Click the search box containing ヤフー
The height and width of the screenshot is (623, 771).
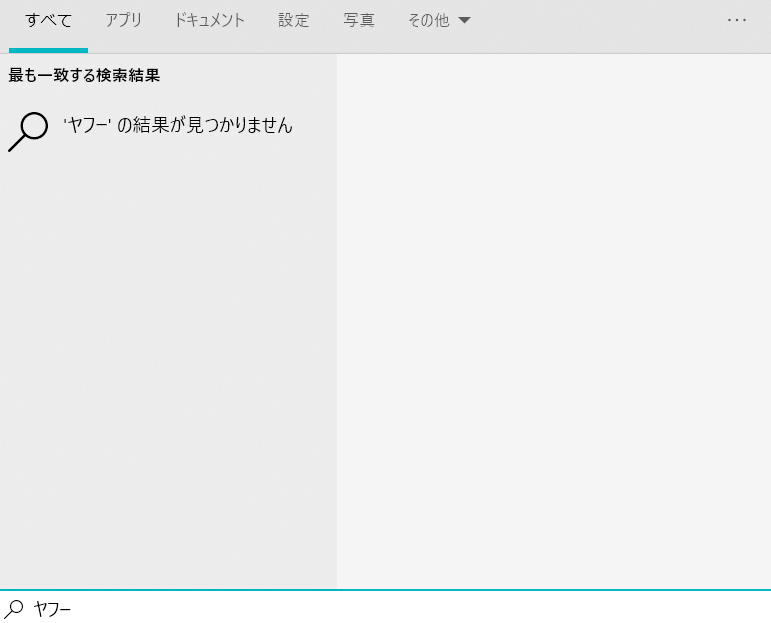(386, 609)
